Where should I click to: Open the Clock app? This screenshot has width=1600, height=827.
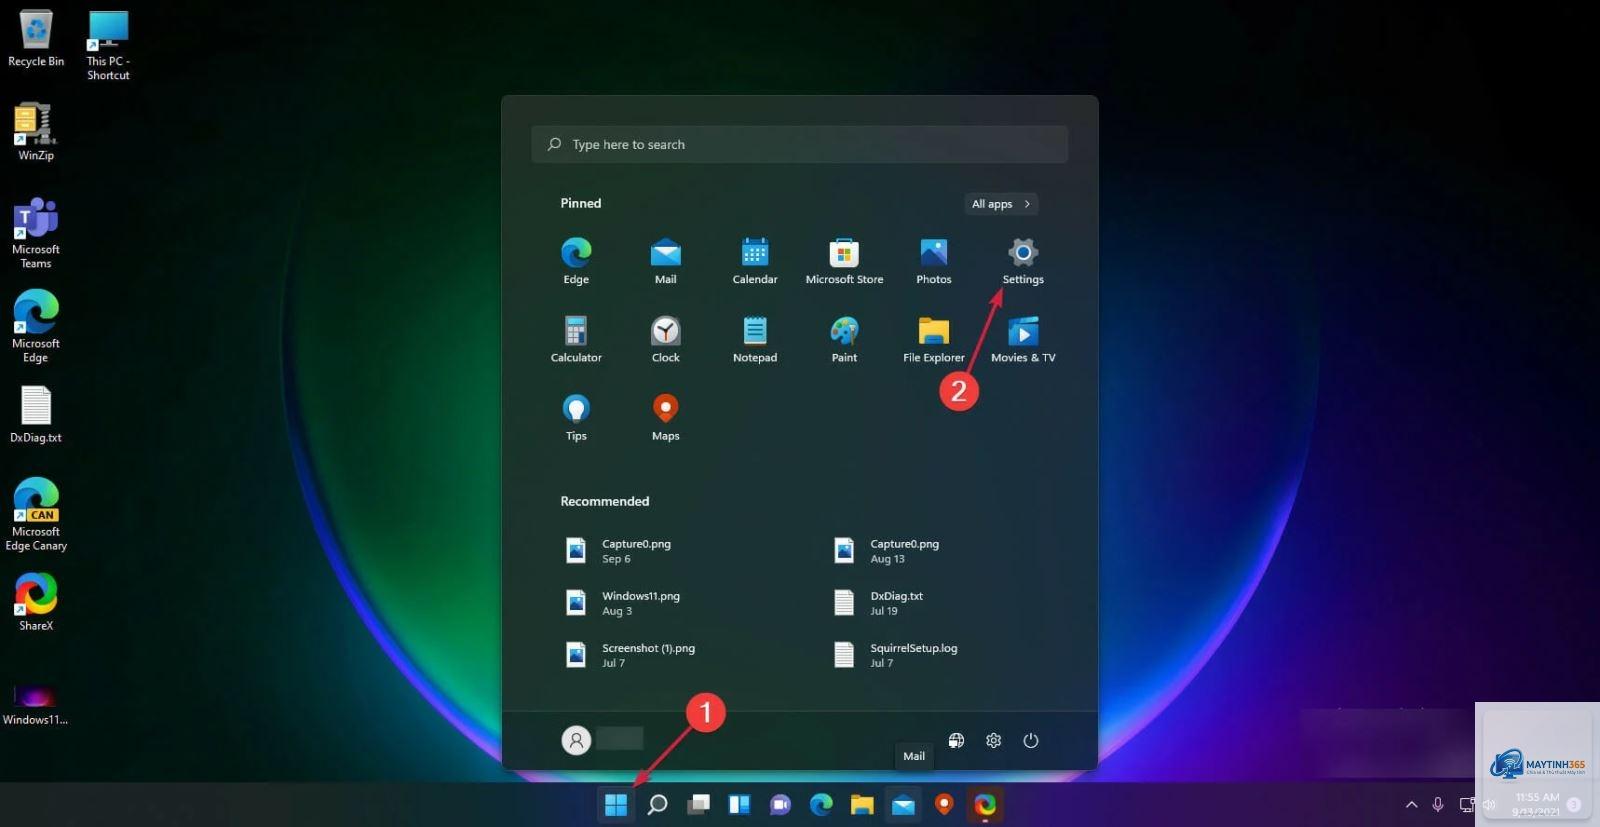(x=665, y=339)
